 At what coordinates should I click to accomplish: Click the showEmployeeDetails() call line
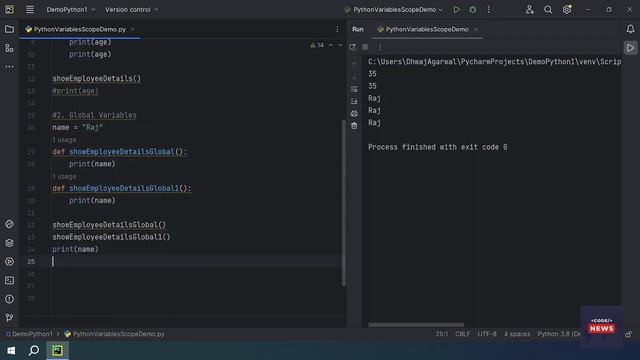[x=96, y=79]
